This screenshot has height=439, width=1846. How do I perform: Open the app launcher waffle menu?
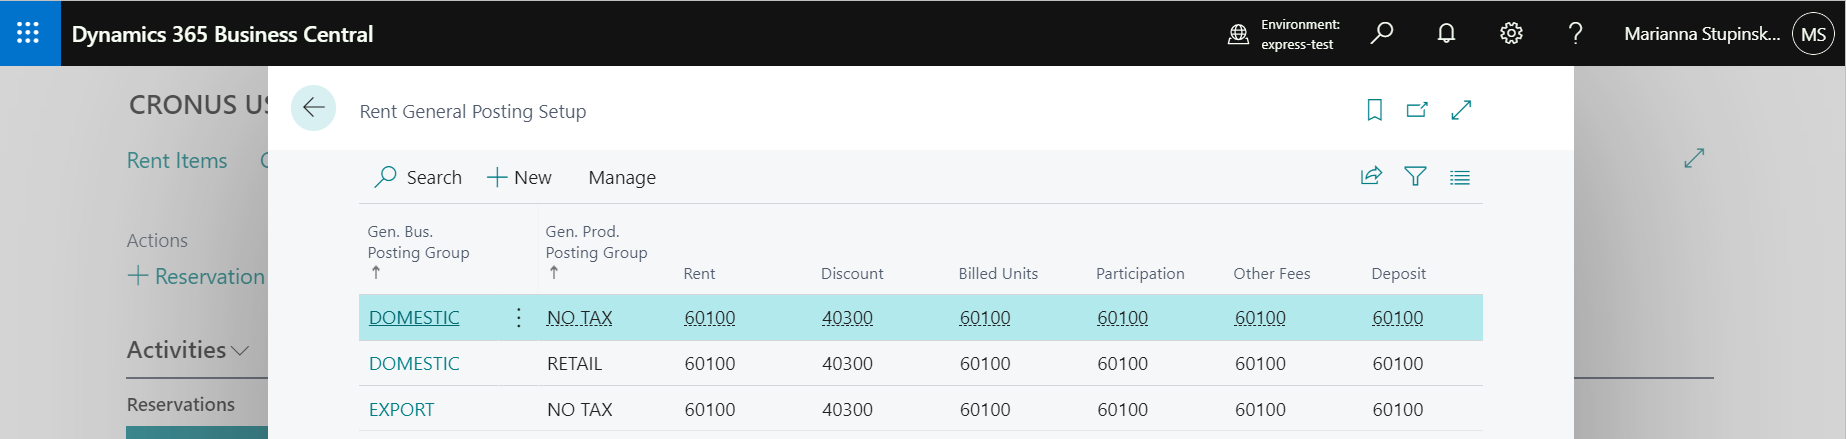(x=28, y=33)
